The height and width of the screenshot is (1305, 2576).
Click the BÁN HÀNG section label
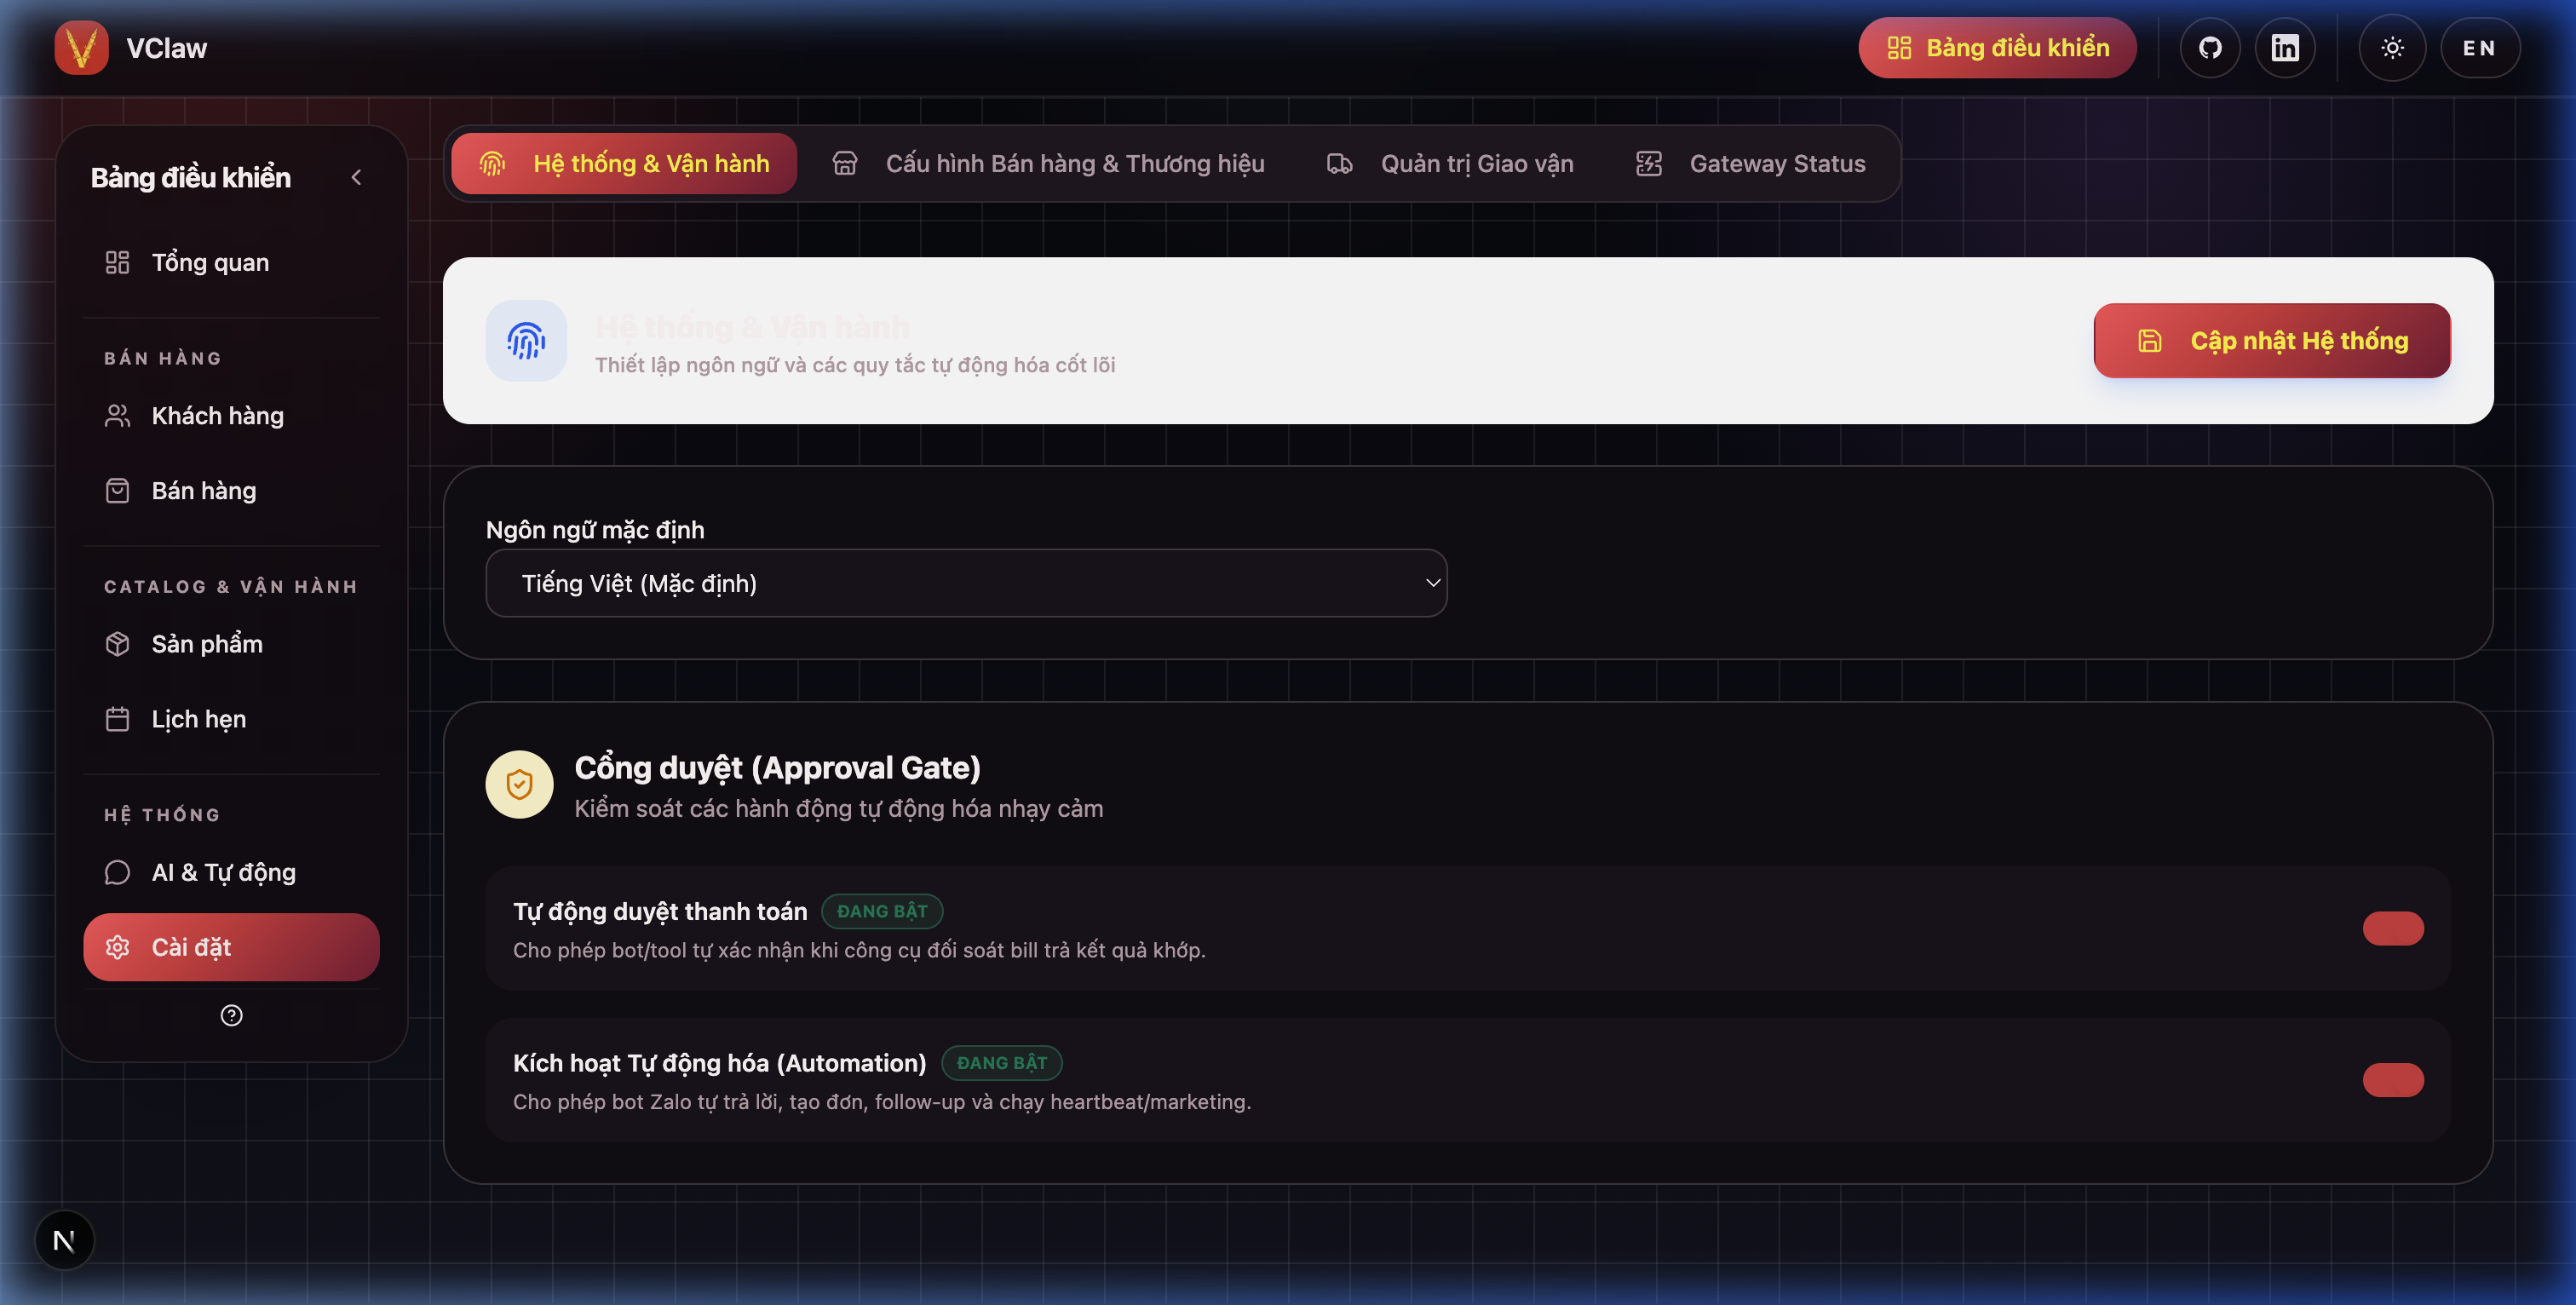click(163, 358)
